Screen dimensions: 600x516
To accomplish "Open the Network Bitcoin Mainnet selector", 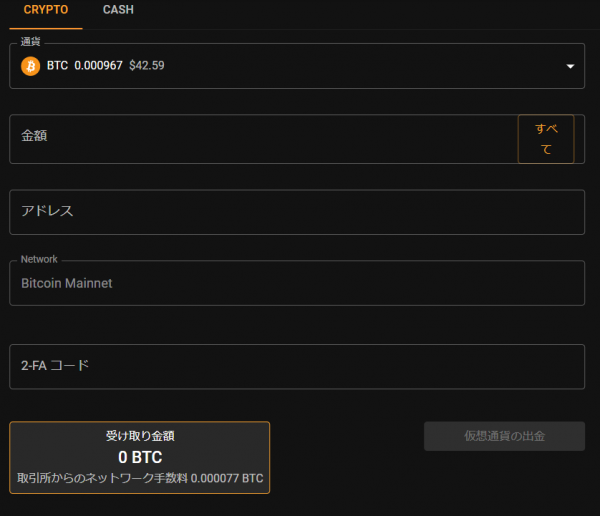I will (297, 283).
